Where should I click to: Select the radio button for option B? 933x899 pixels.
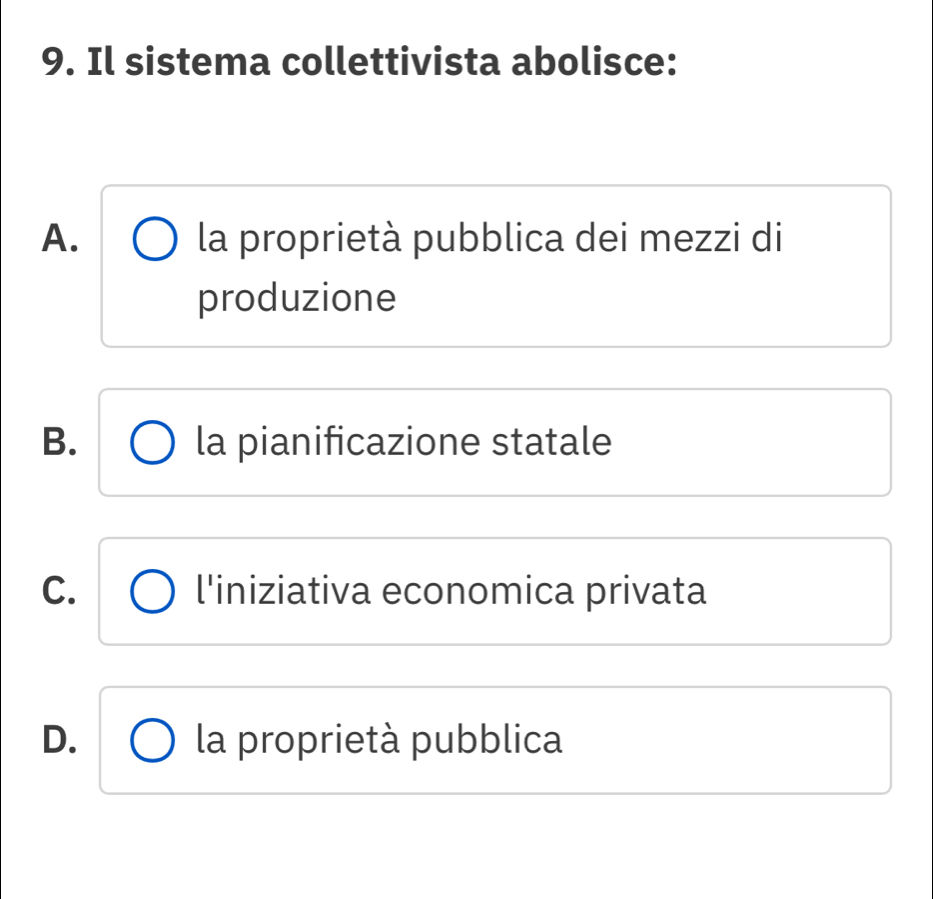pyautogui.click(x=151, y=443)
